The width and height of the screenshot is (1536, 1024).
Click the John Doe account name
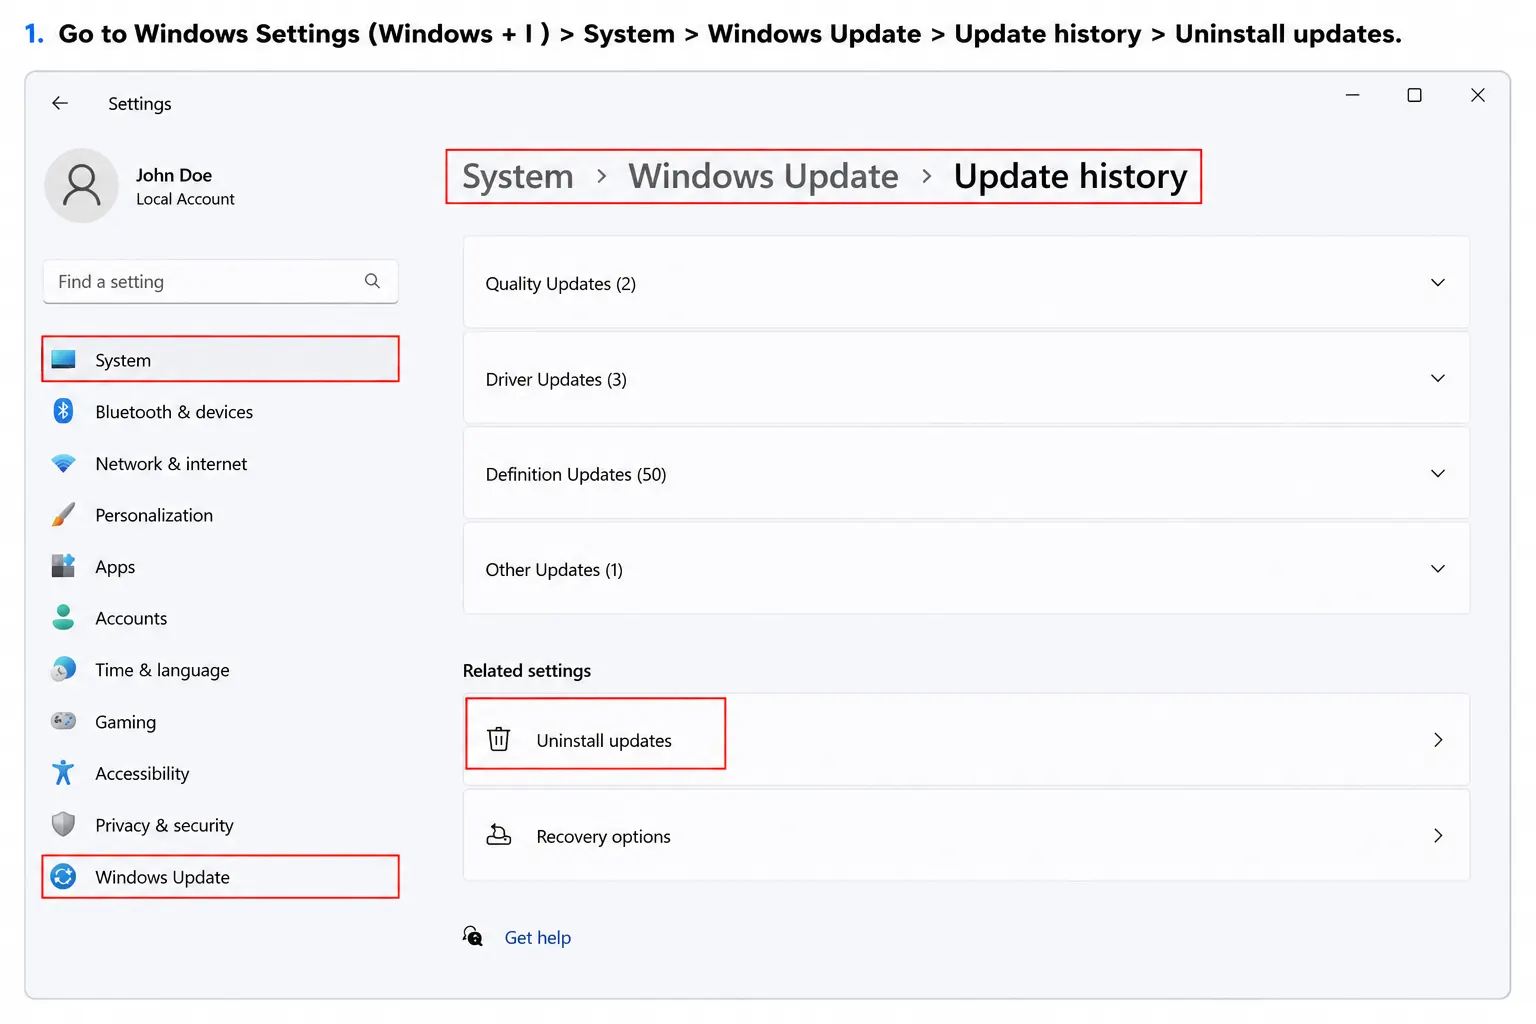[174, 175]
